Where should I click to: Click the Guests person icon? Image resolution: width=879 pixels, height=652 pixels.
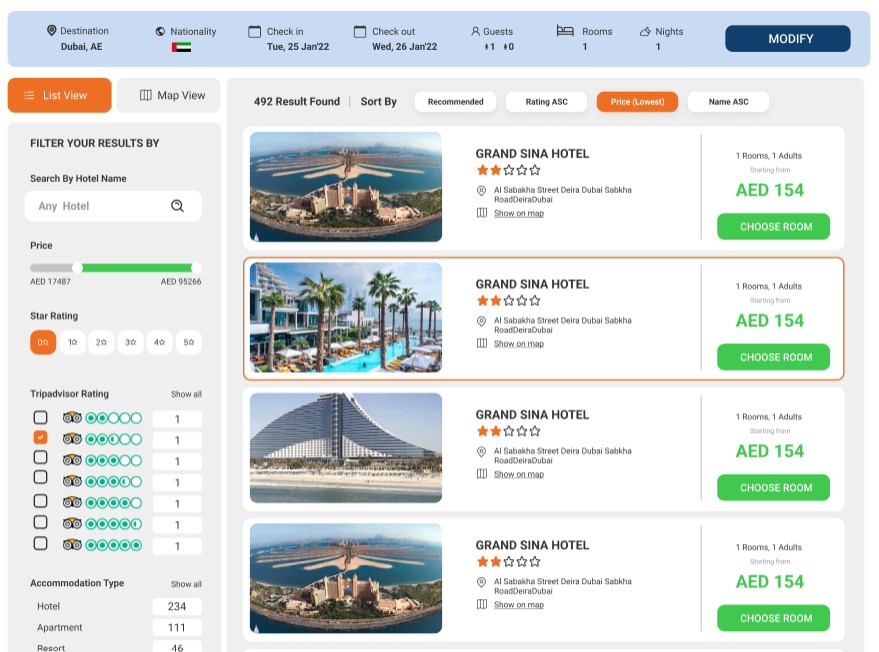[x=475, y=31]
